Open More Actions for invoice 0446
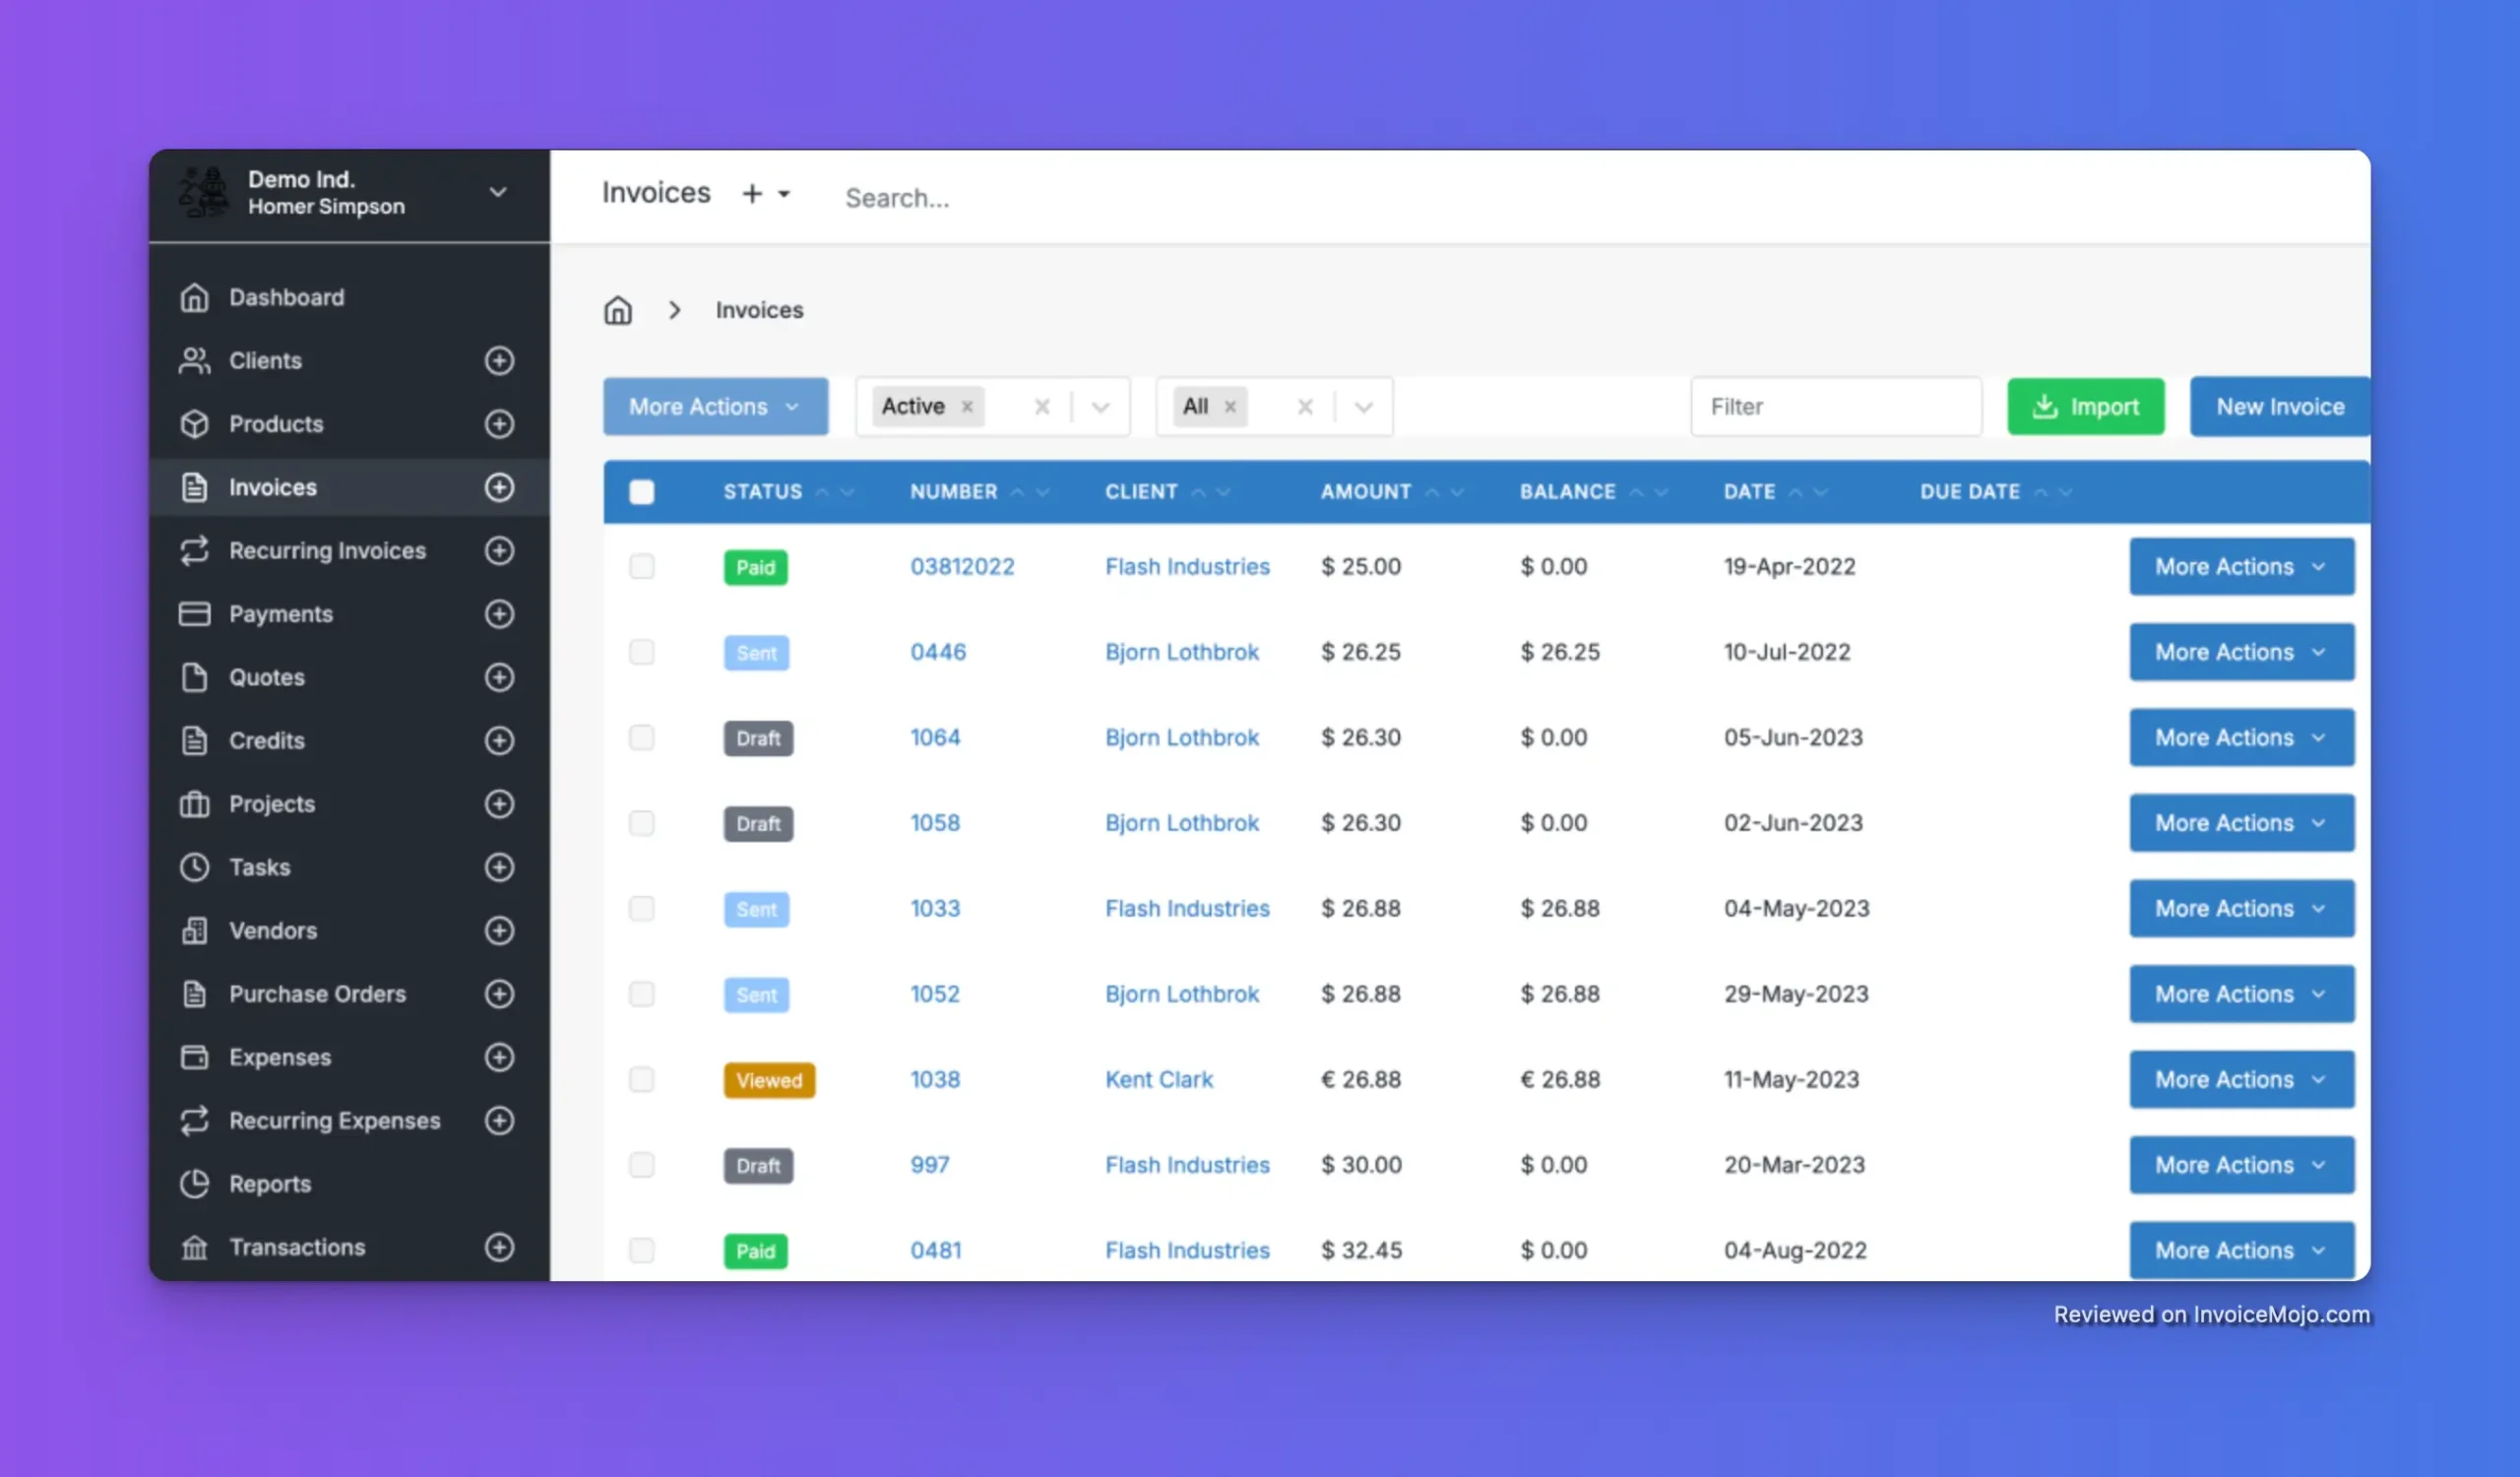The width and height of the screenshot is (2520, 1477). tap(2241, 652)
